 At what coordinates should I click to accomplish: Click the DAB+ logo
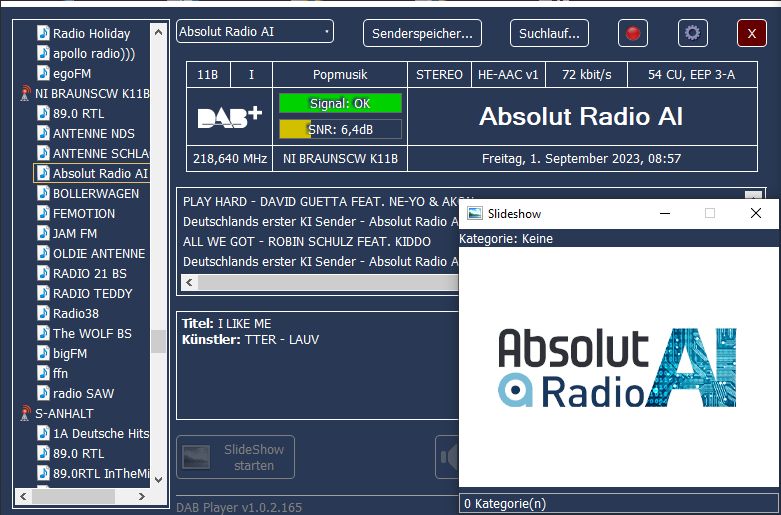229,116
